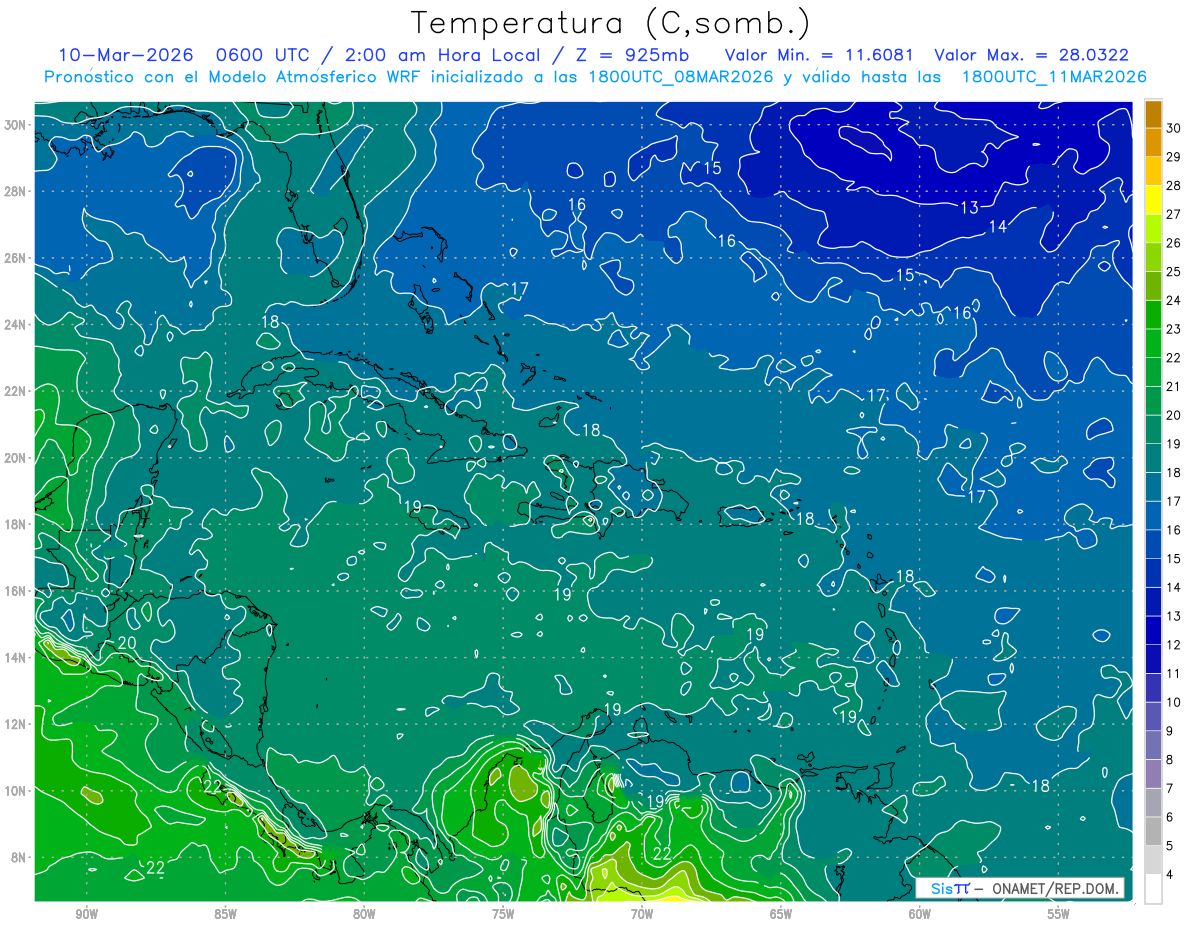Select the pressure level "Z = 925mb"
This screenshot has height=927, width=1200.
[630, 55]
